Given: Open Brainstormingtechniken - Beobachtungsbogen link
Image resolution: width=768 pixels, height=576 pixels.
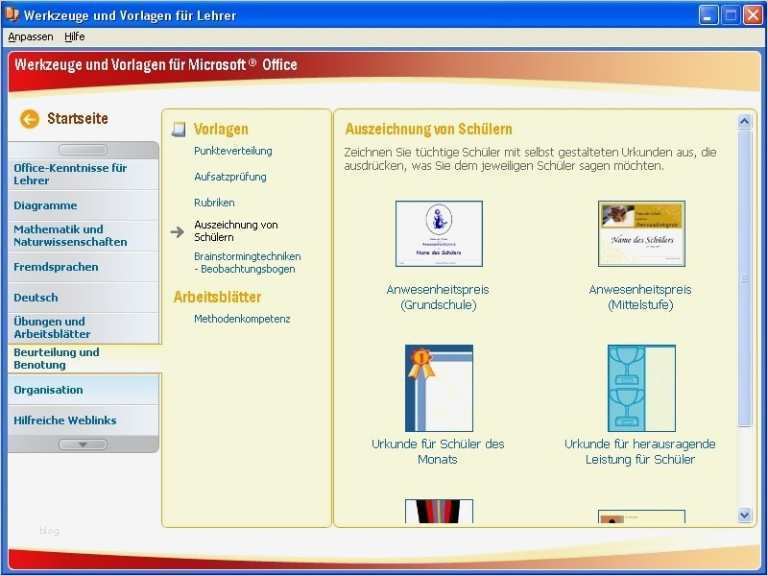Looking at the screenshot, I should pos(247,263).
